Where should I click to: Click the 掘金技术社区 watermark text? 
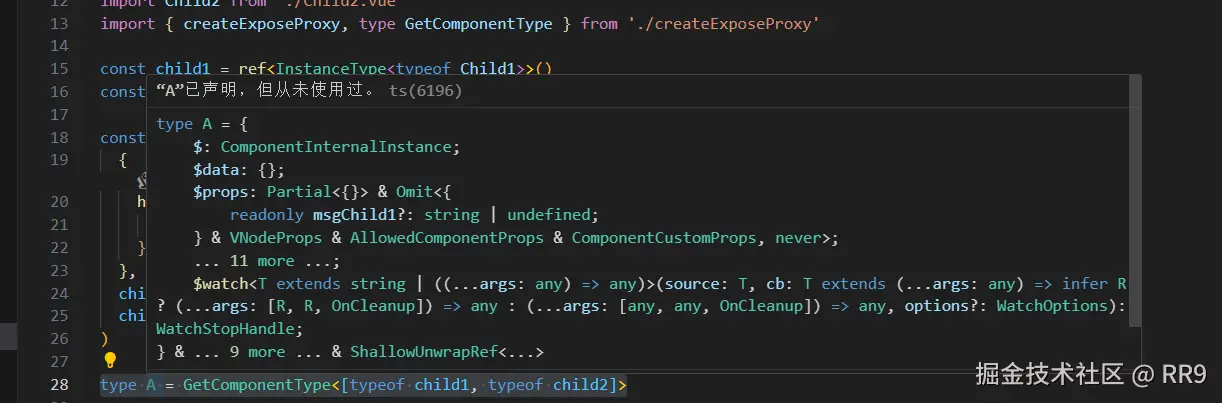[1048, 375]
